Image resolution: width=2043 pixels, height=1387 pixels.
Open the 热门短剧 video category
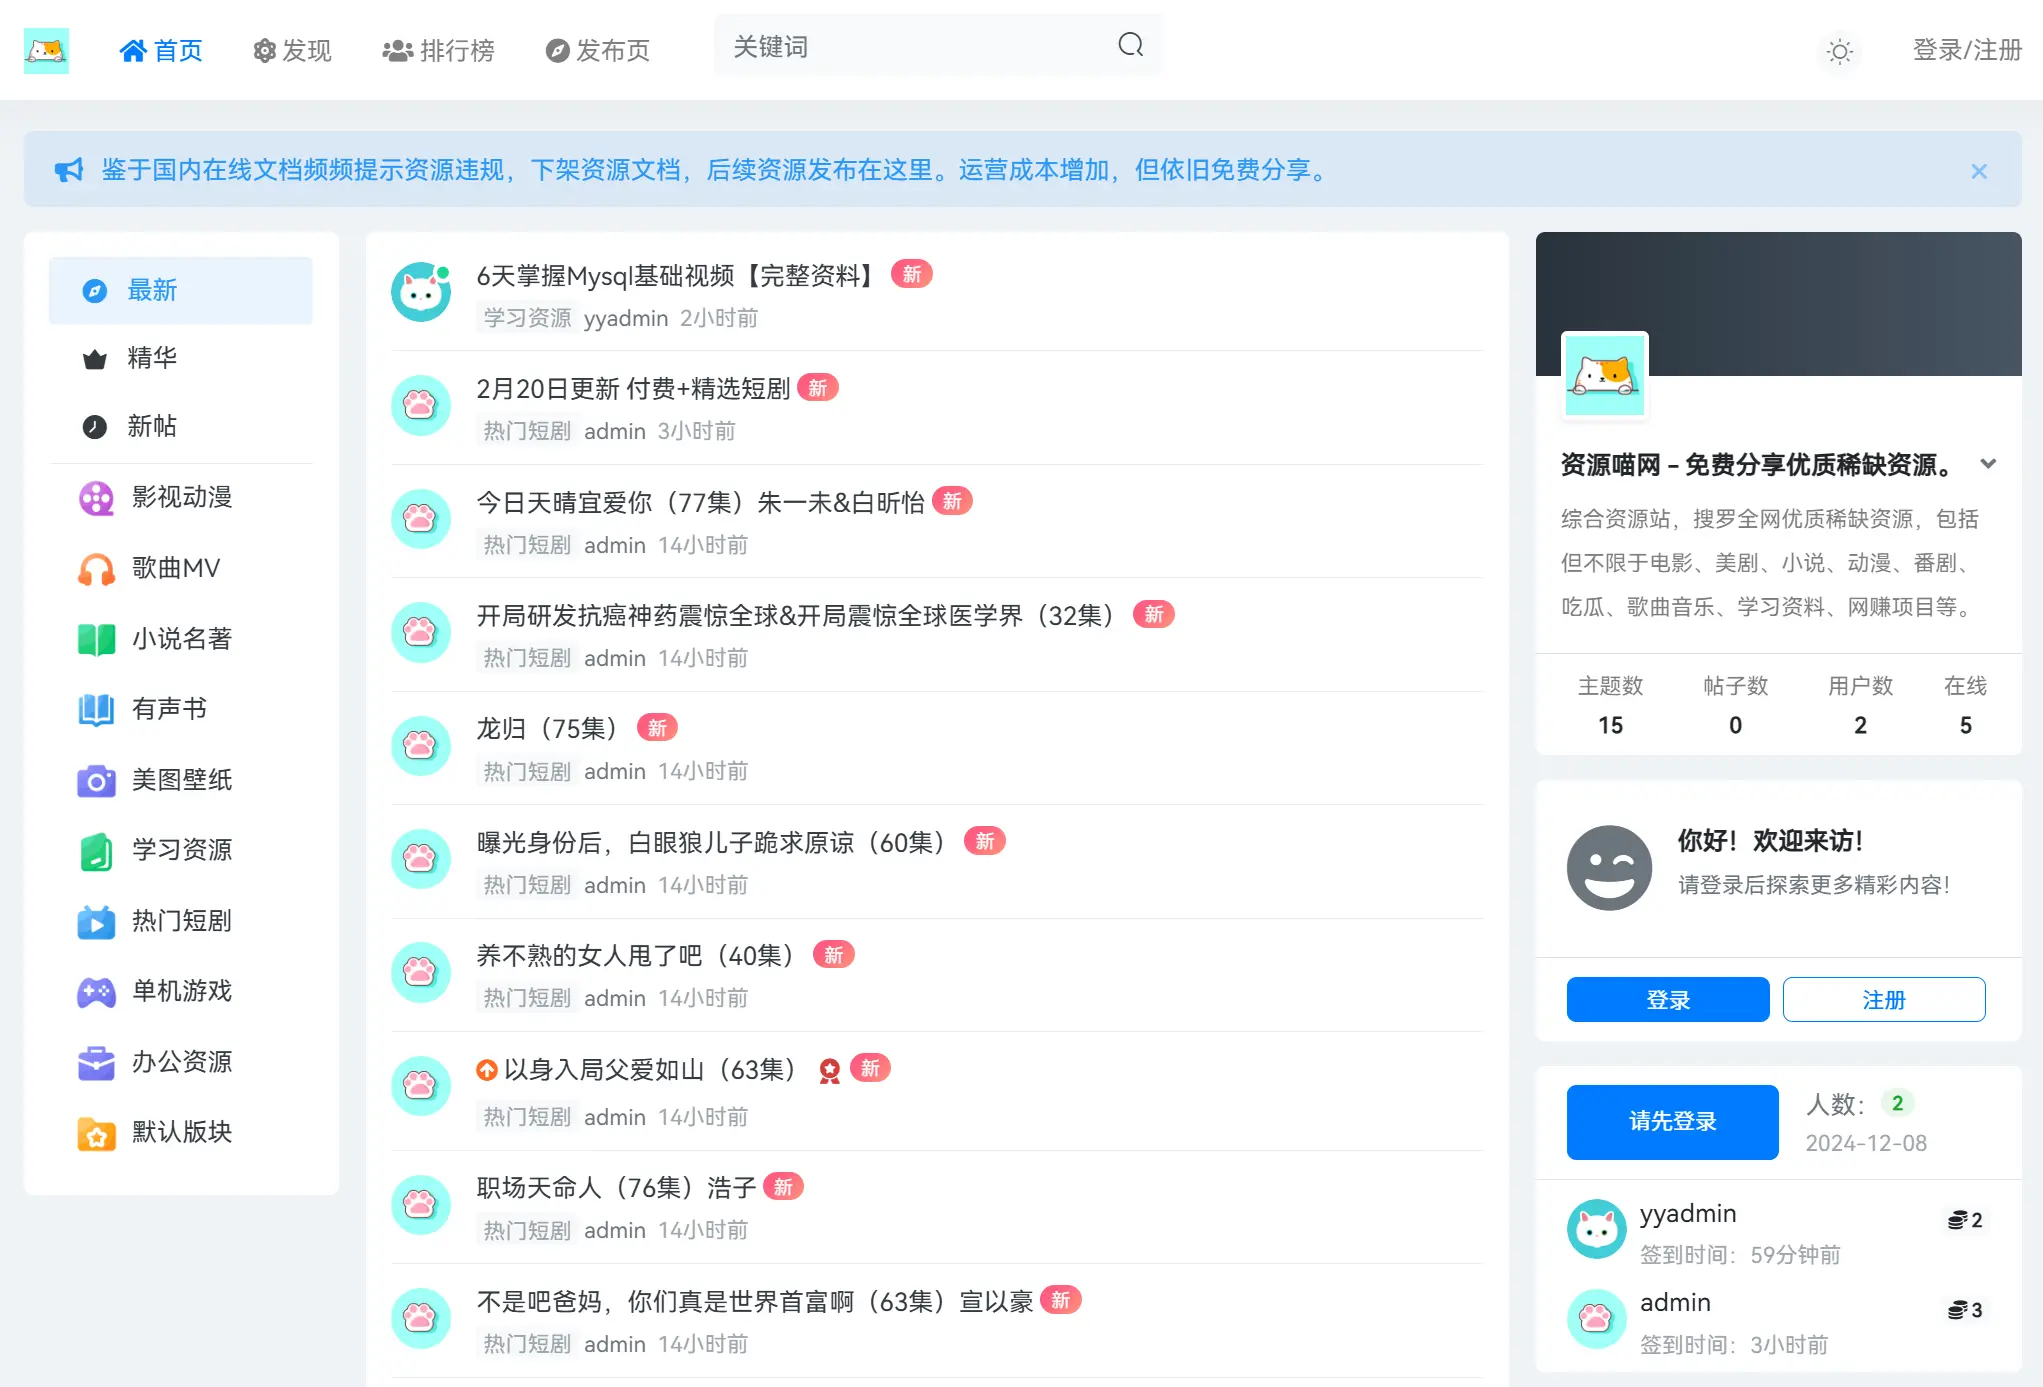(96, 922)
